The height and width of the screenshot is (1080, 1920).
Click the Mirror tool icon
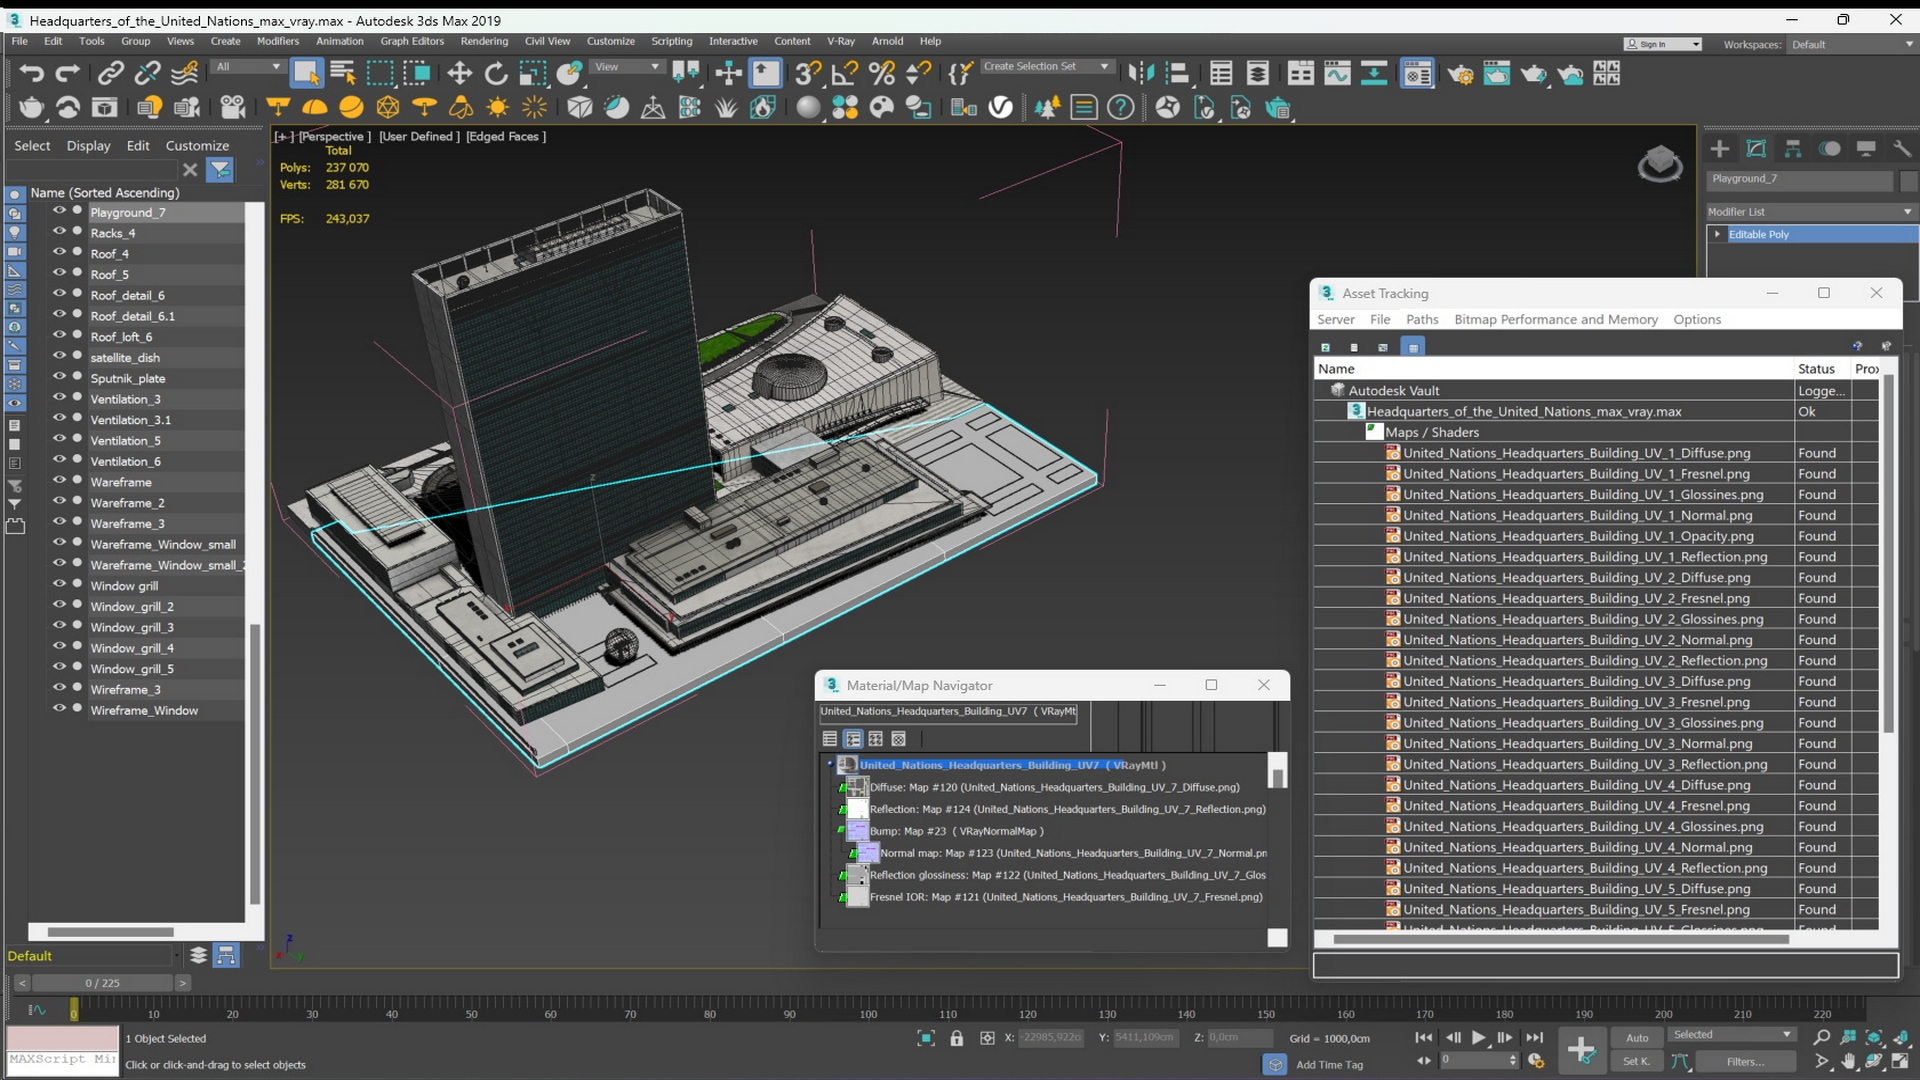click(x=1141, y=73)
